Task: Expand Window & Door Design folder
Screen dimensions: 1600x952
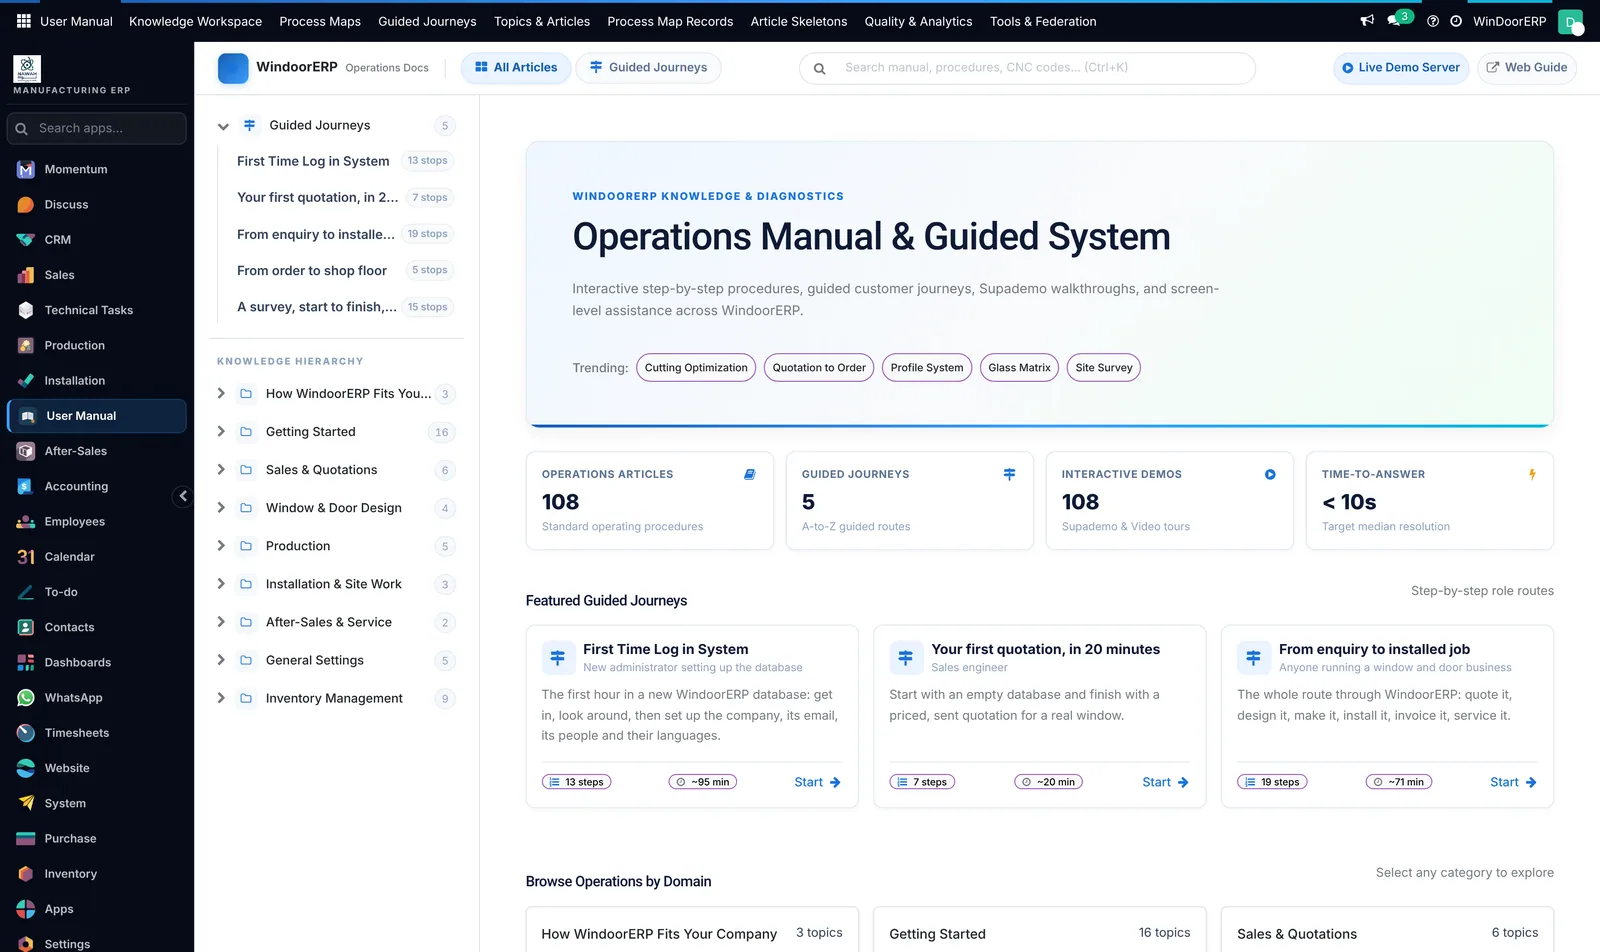Action: (x=221, y=508)
